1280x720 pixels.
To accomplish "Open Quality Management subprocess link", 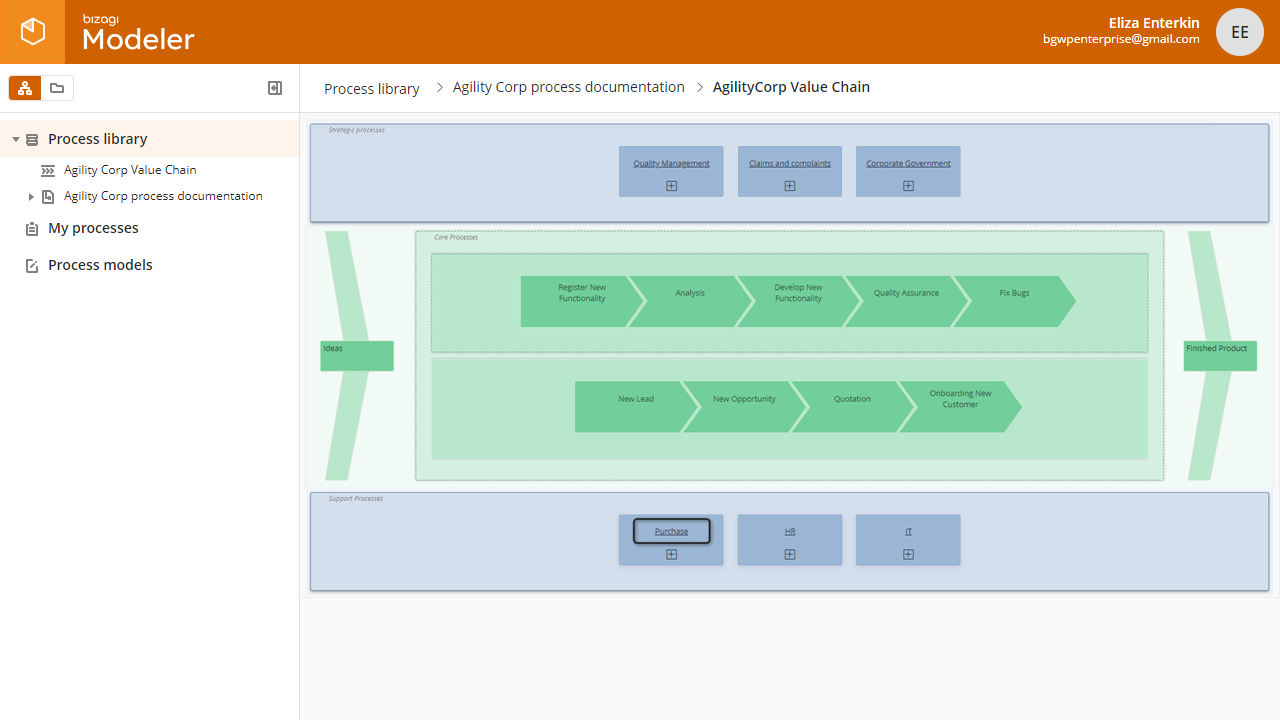I will [x=671, y=163].
